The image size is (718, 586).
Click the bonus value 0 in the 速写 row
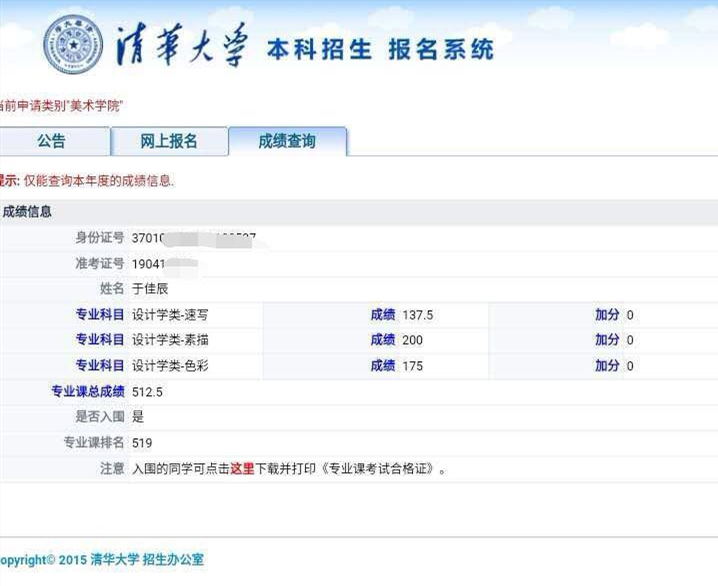(x=630, y=315)
